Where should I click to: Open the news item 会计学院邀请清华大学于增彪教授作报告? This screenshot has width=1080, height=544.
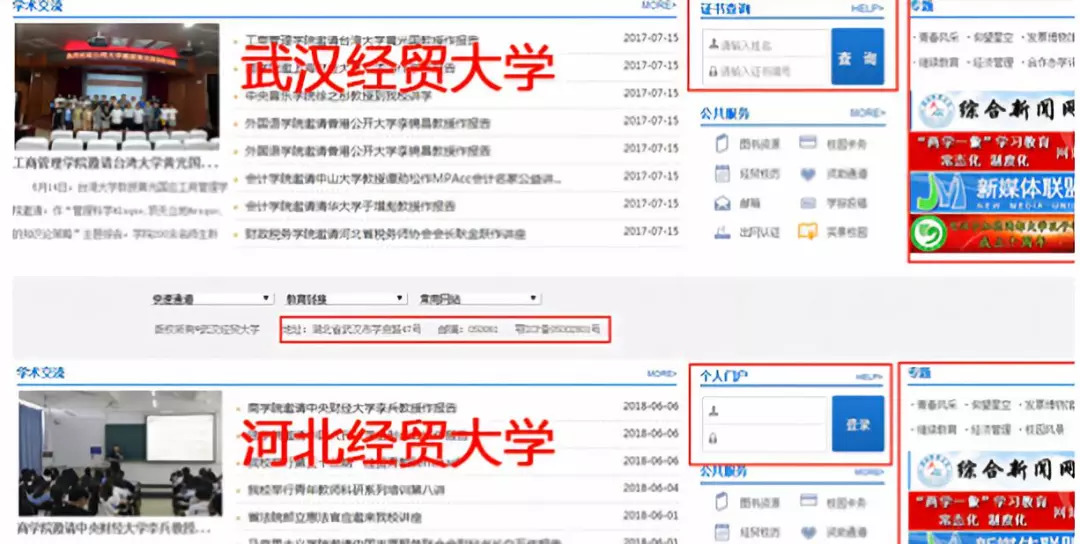(x=350, y=206)
